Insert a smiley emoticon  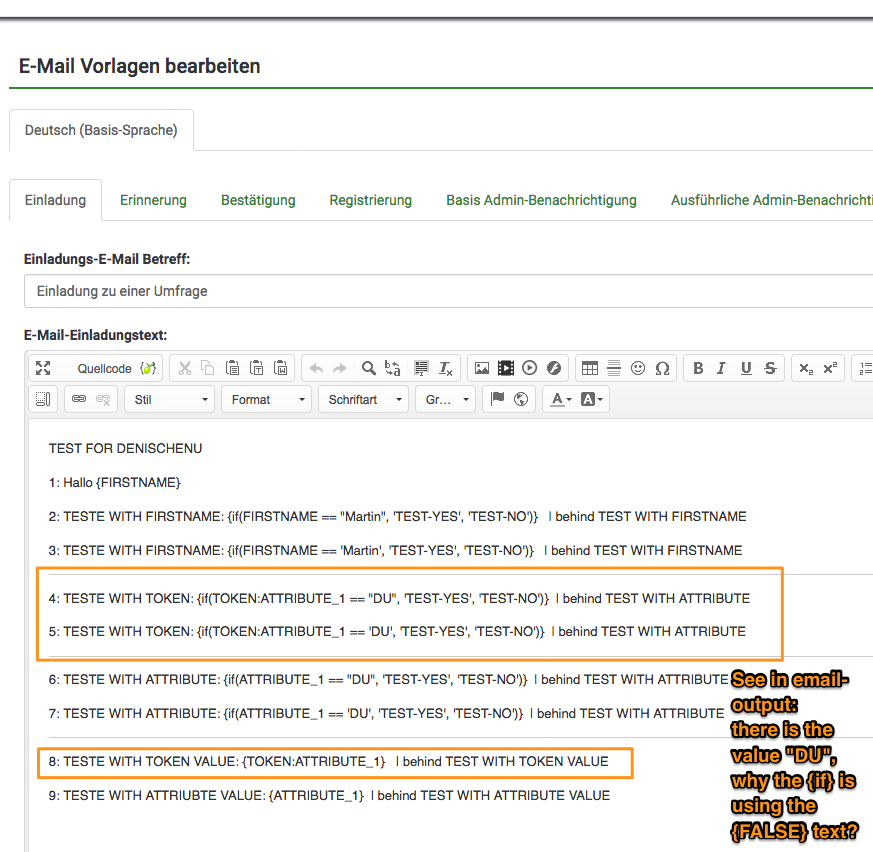pyautogui.click(x=638, y=368)
